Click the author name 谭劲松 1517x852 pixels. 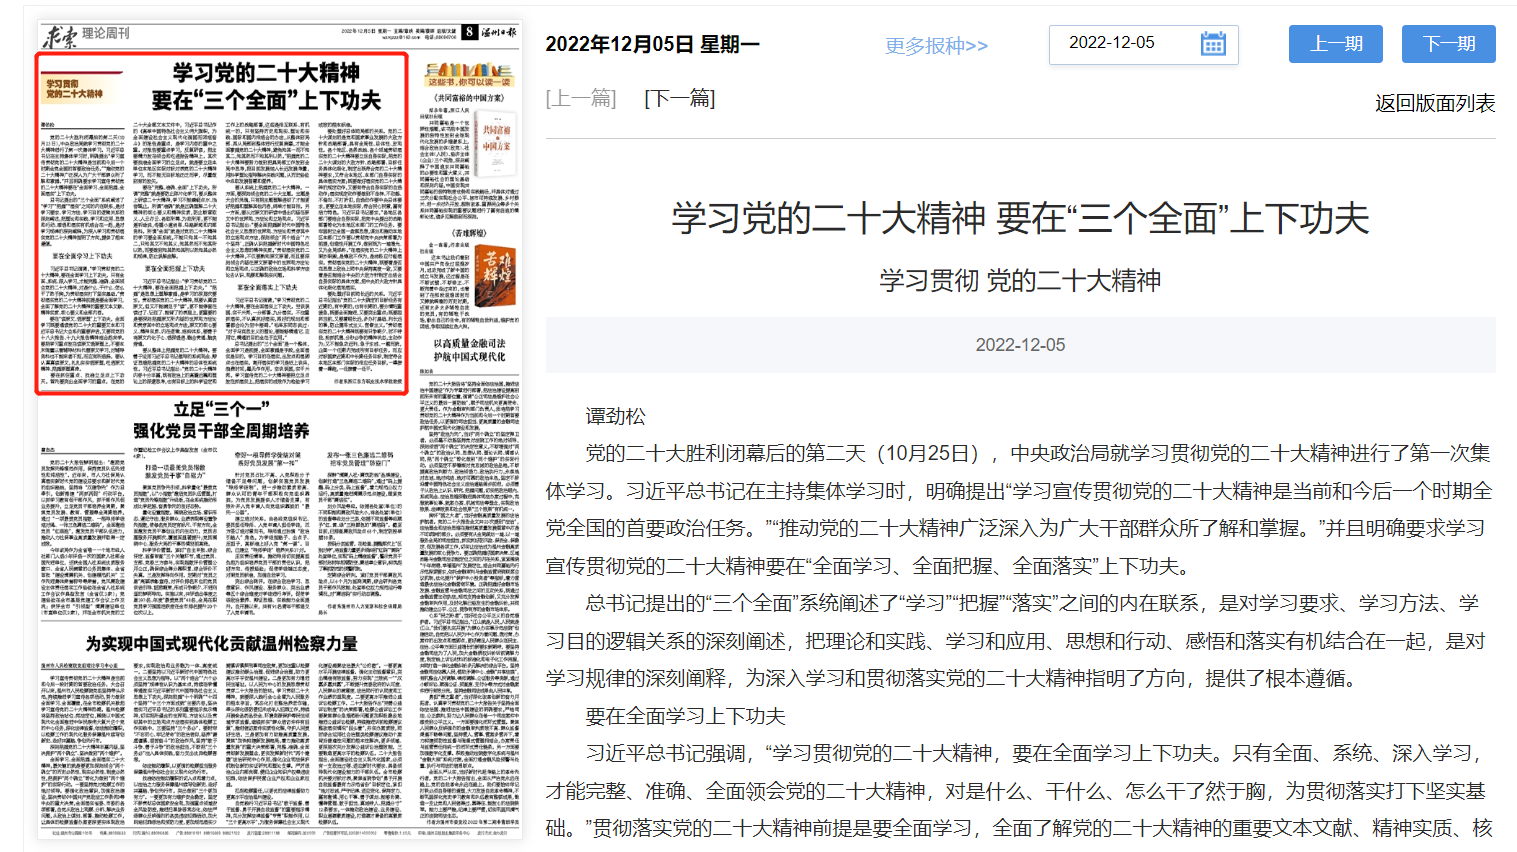(x=616, y=416)
